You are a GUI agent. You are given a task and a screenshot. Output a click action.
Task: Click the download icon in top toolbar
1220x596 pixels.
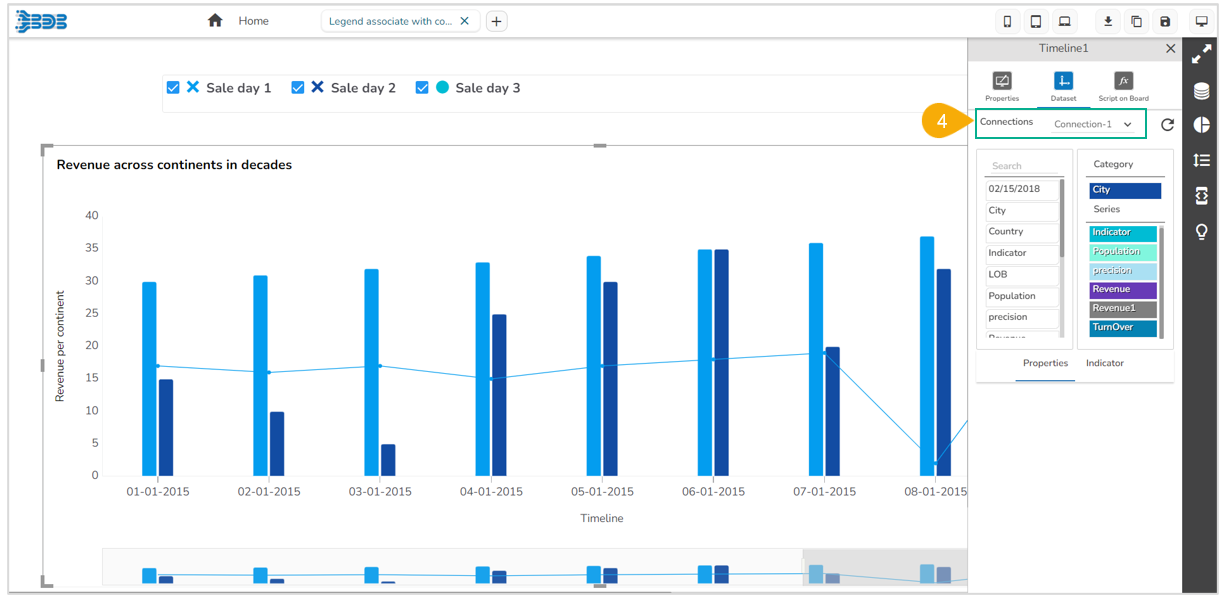click(x=1108, y=22)
